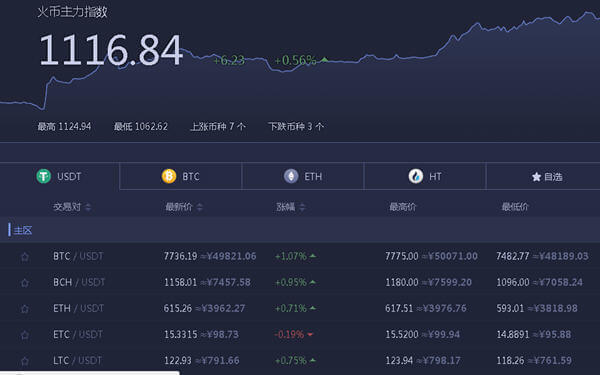The height and width of the screenshot is (375, 600).
Task: Click the Tether USDT coin icon
Action: 44,176
